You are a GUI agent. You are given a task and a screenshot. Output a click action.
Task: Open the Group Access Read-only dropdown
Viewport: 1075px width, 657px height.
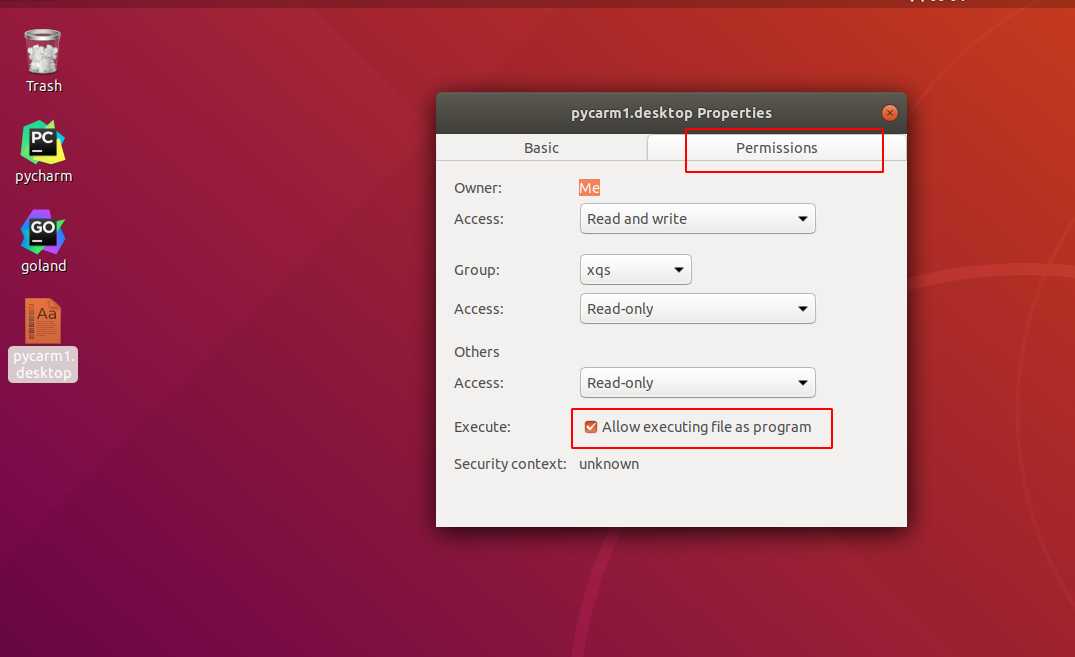point(697,309)
